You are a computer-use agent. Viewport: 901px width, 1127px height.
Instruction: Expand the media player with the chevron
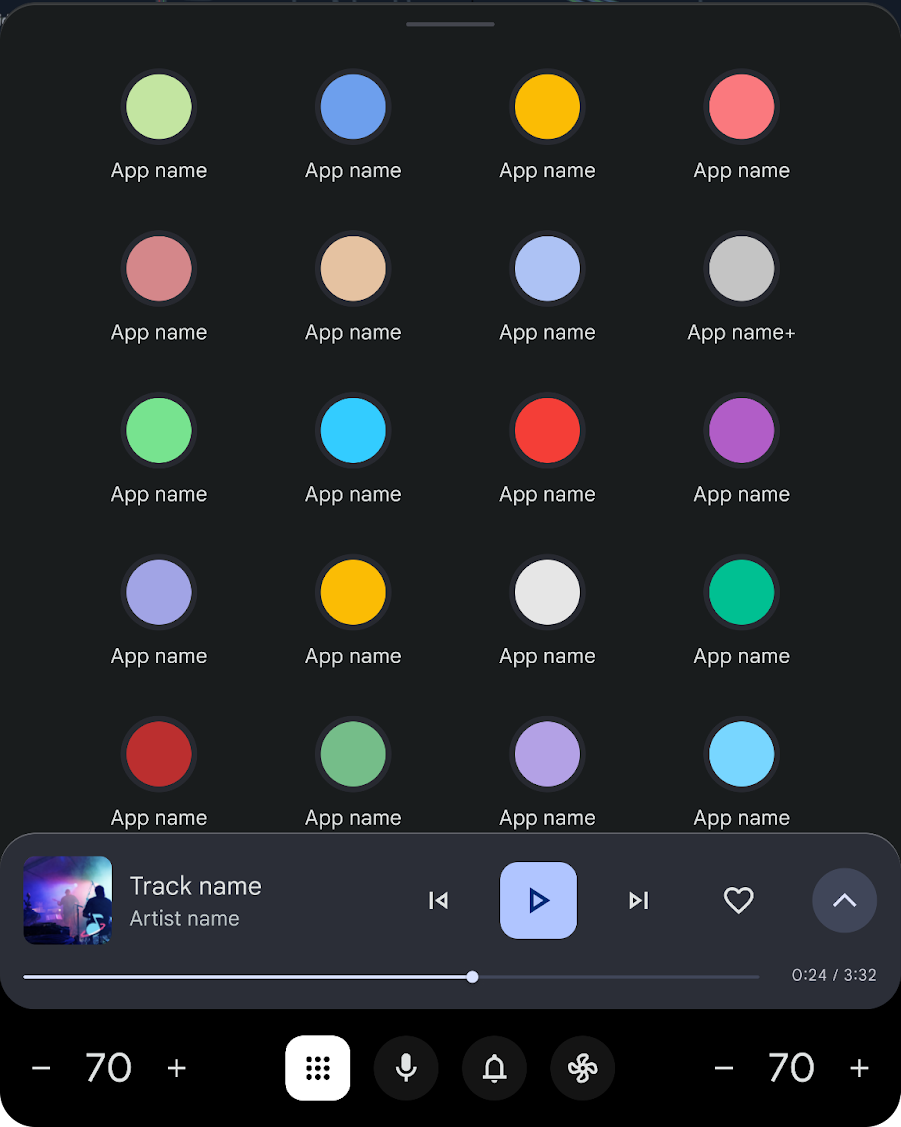click(844, 900)
